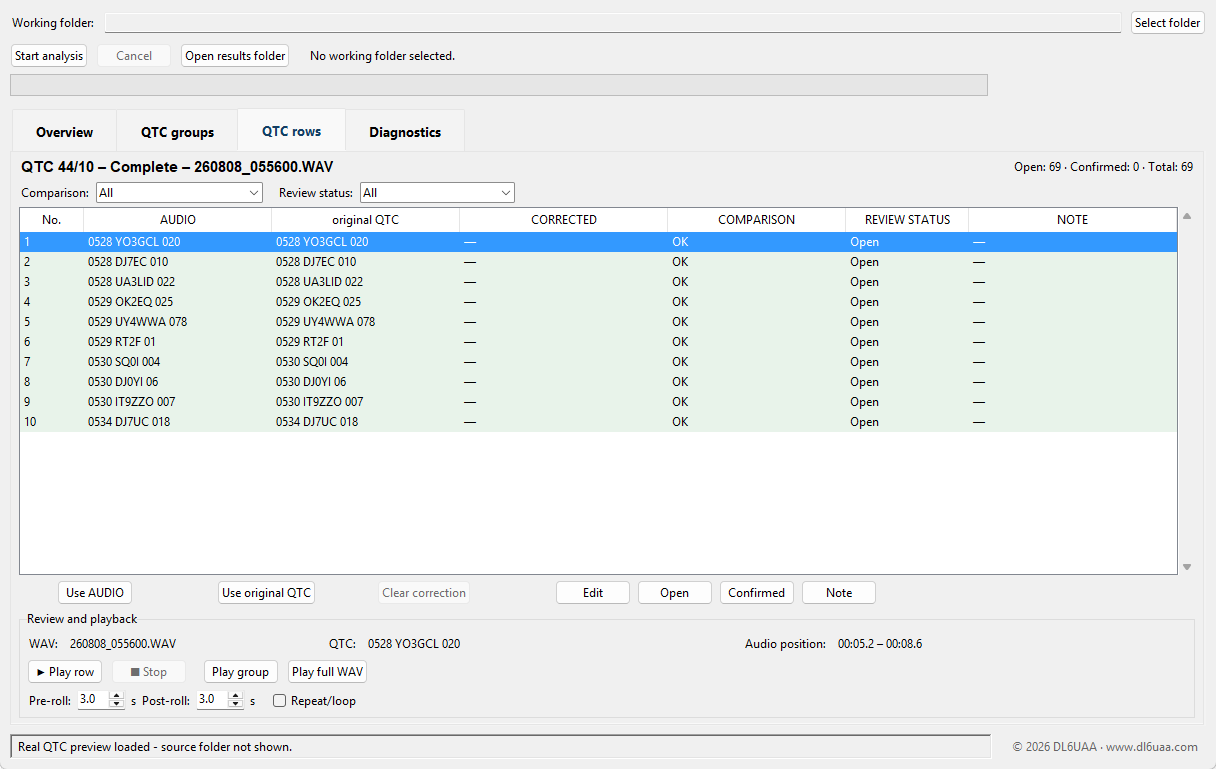Image resolution: width=1216 pixels, height=769 pixels.
Task: Click the Edit button
Action: click(x=593, y=593)
